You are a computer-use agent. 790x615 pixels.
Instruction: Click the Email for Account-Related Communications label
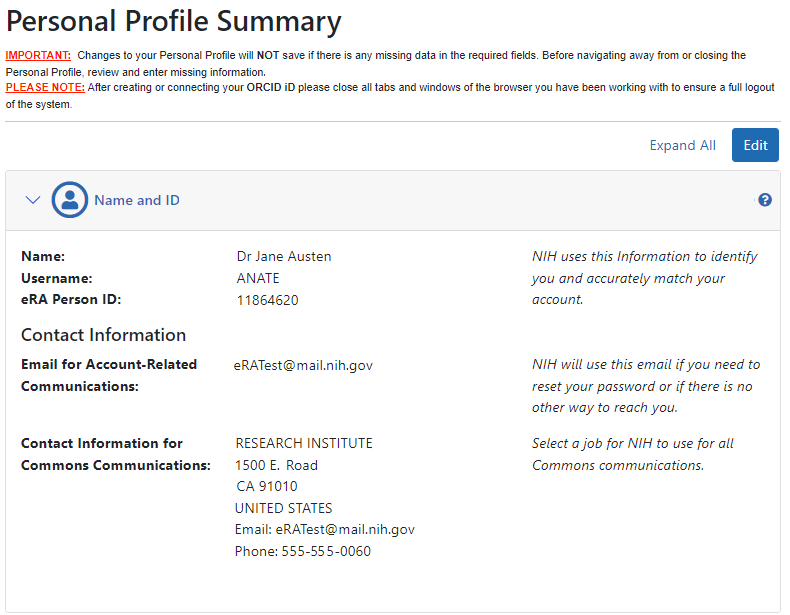tap(109, 375)
